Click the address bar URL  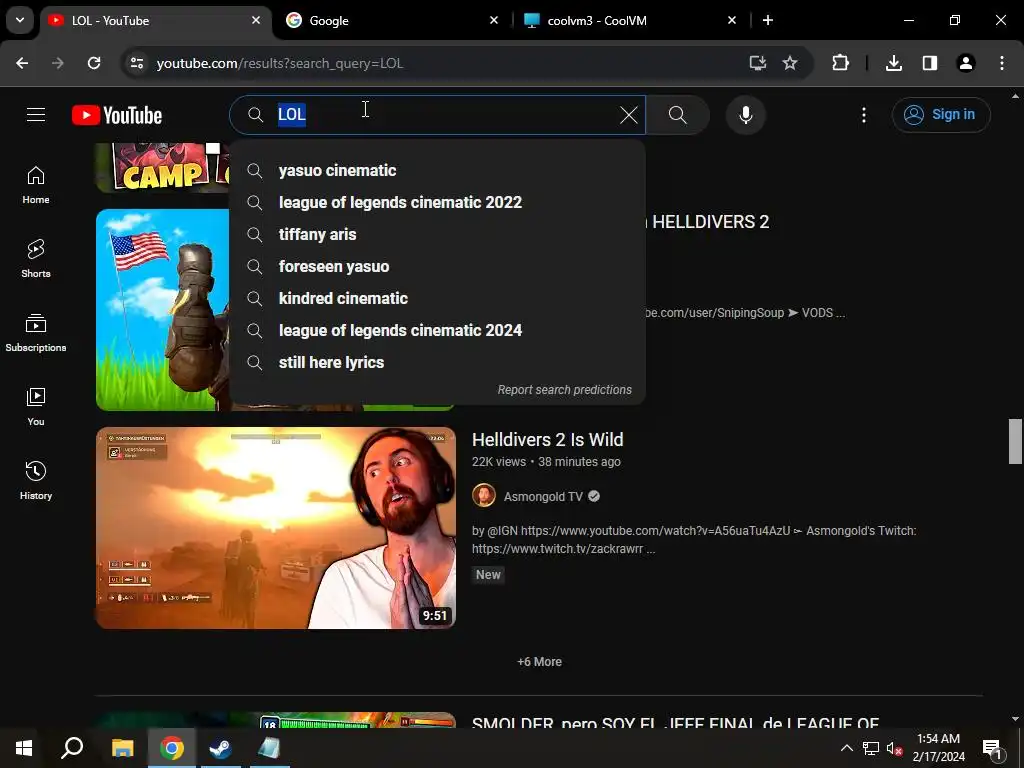point(280,63)
